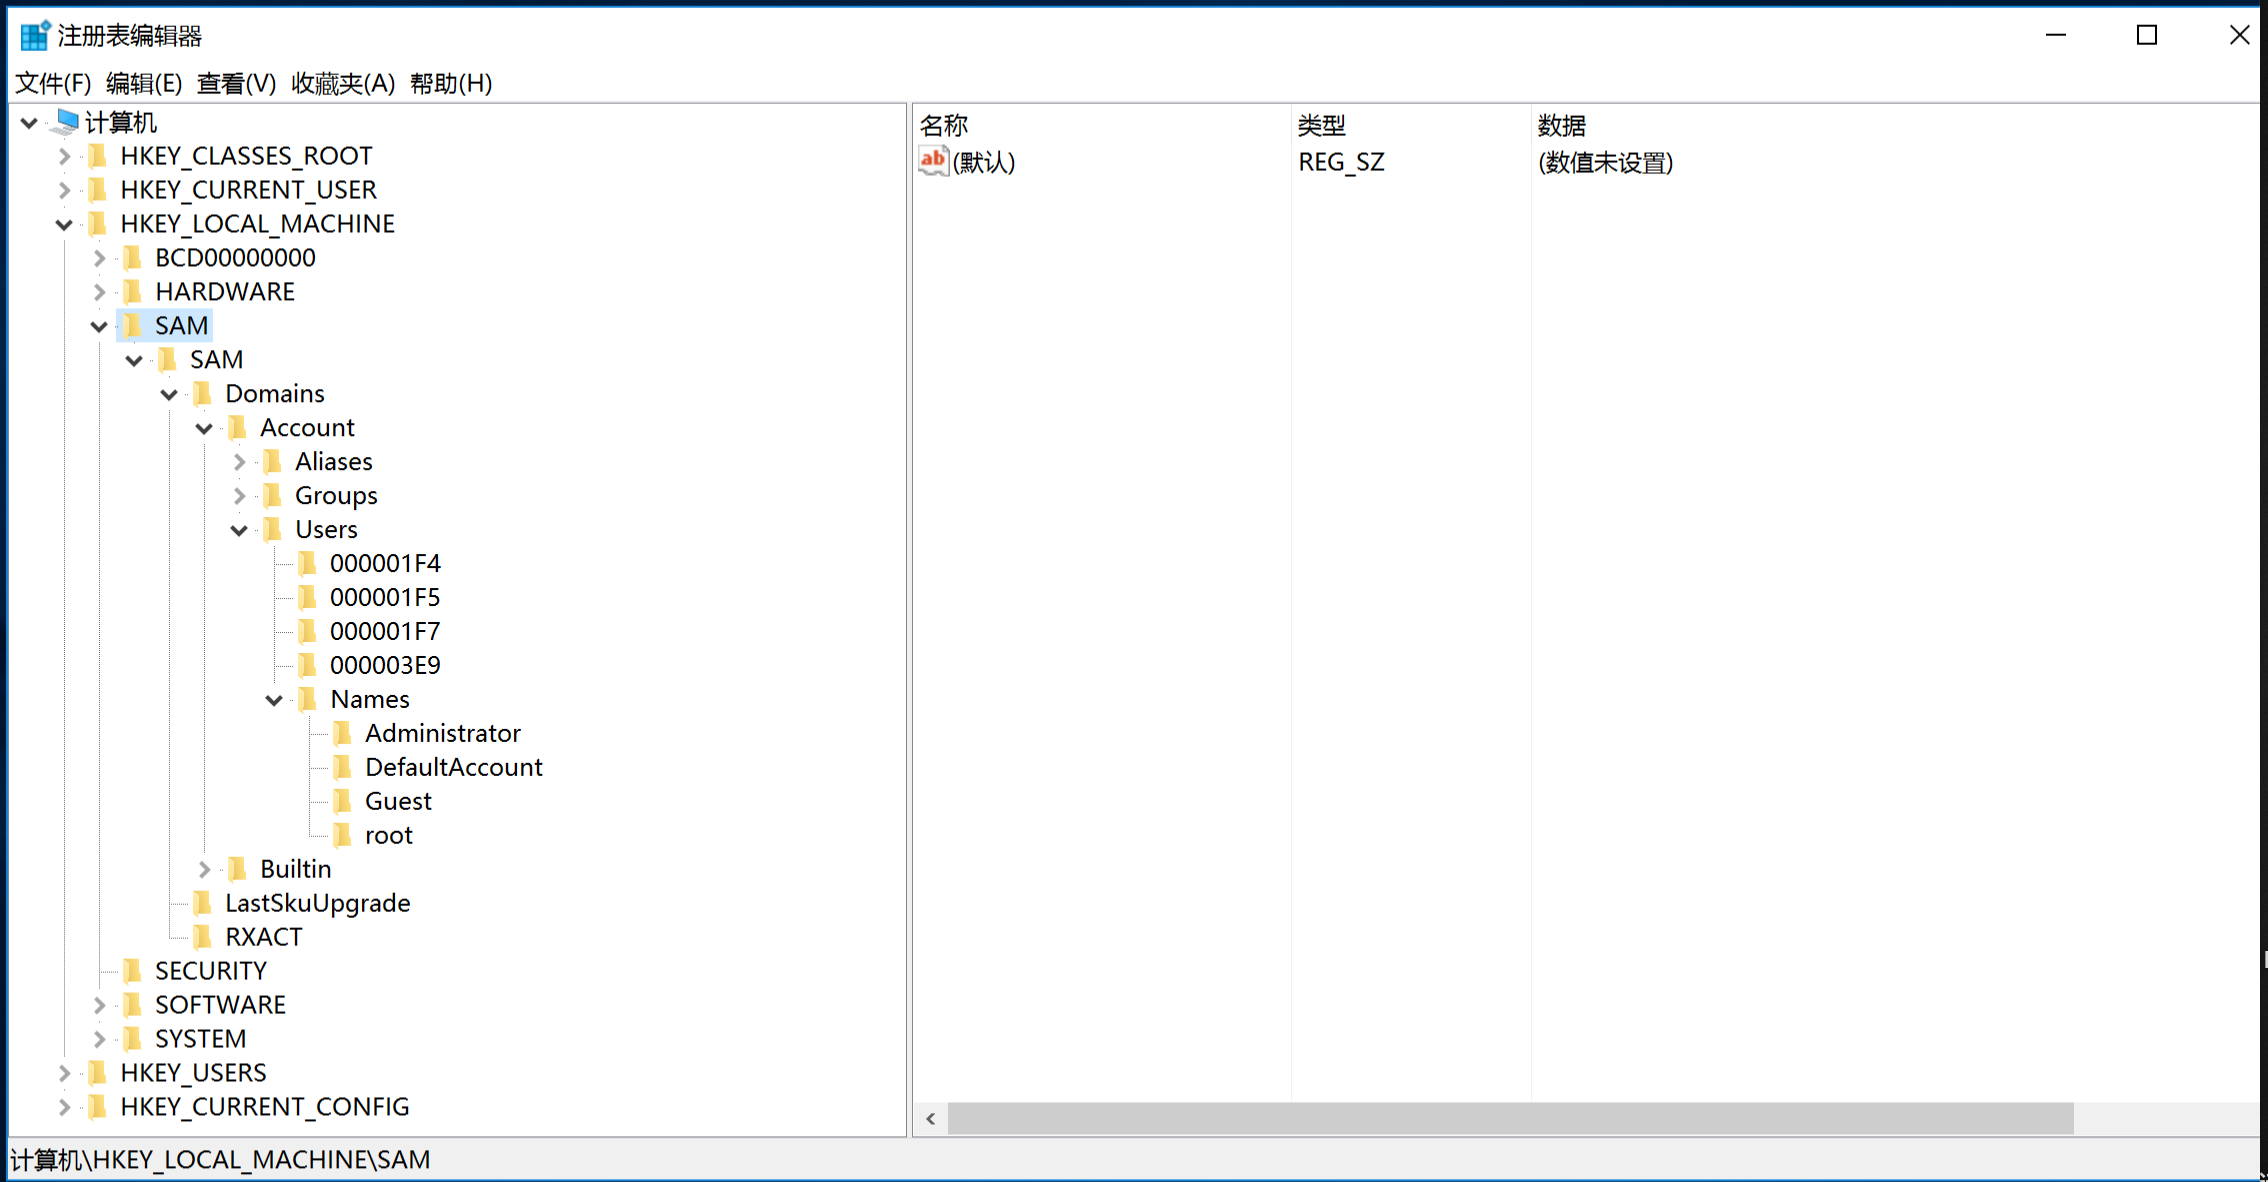
Task: Expand the SOFTWARE key
Action: tap(99, 1005)
